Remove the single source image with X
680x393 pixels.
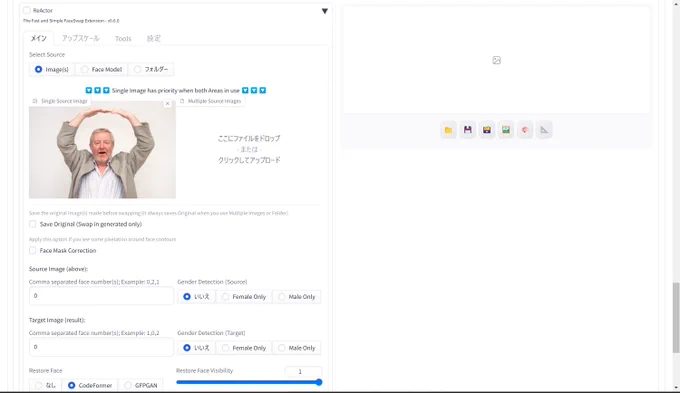click(x=167, y=104)
